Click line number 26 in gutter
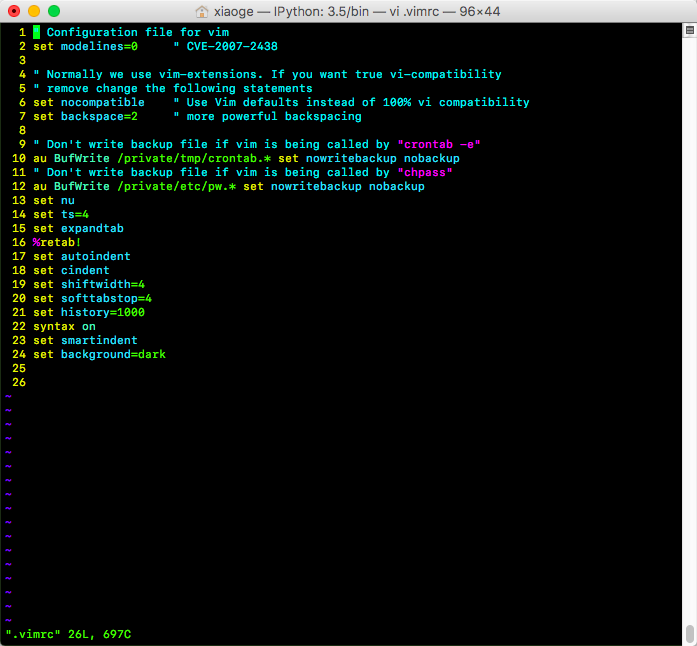This screenshot has width=697, height=646. (19, 382)
